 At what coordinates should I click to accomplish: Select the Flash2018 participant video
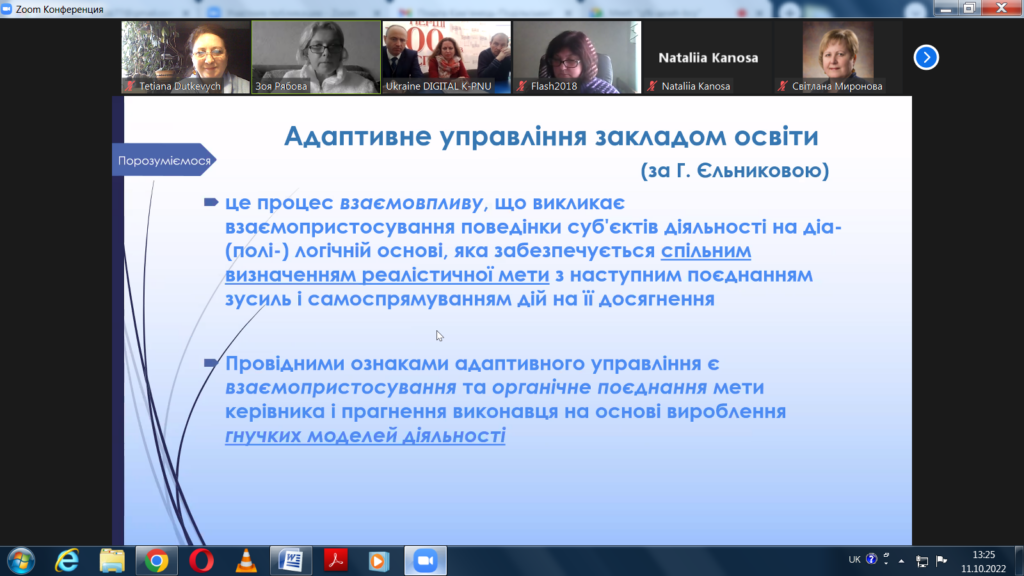coord(576,57)
